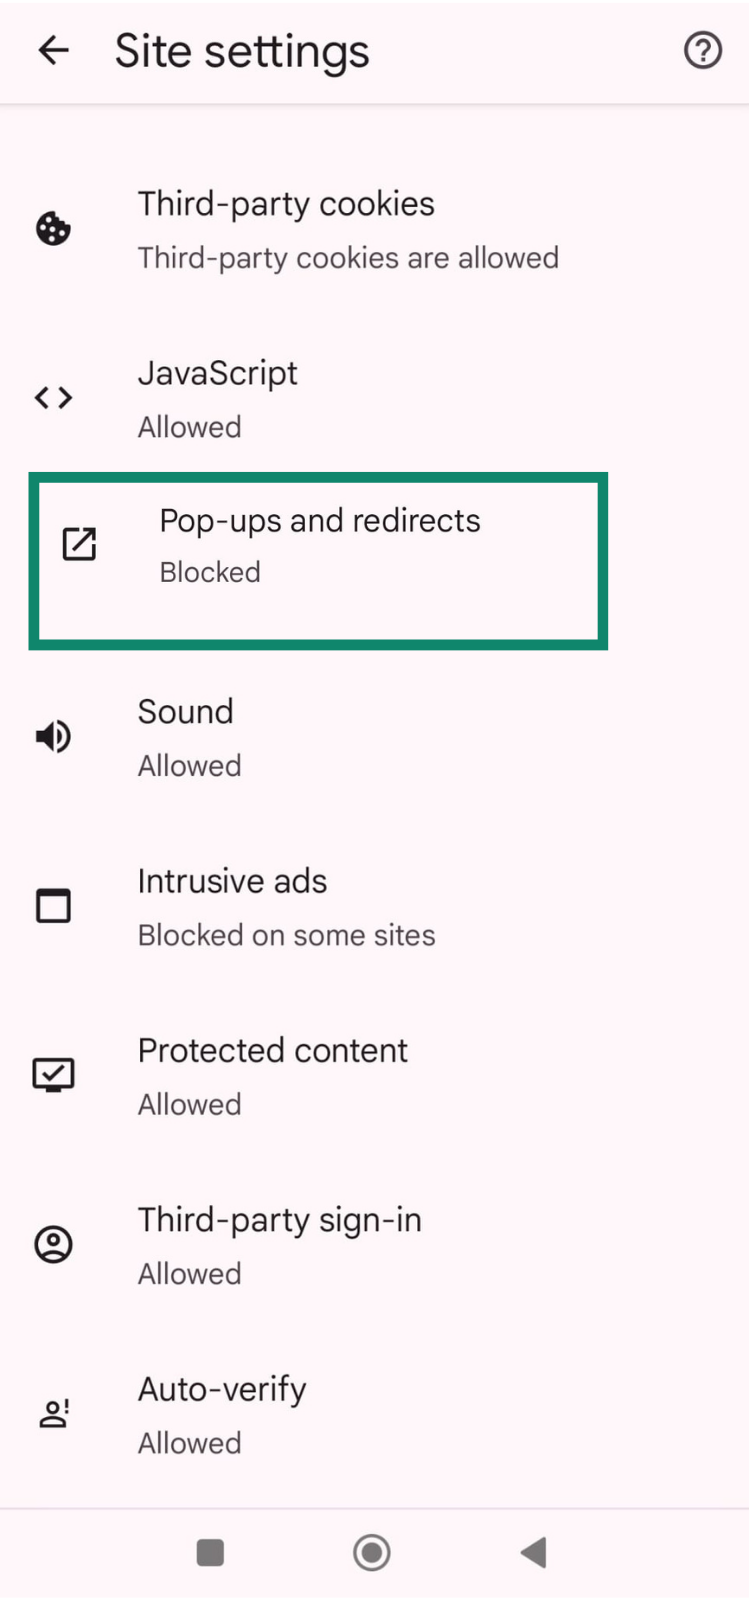Select the JavaScript code icon

(x=53, y=397)
